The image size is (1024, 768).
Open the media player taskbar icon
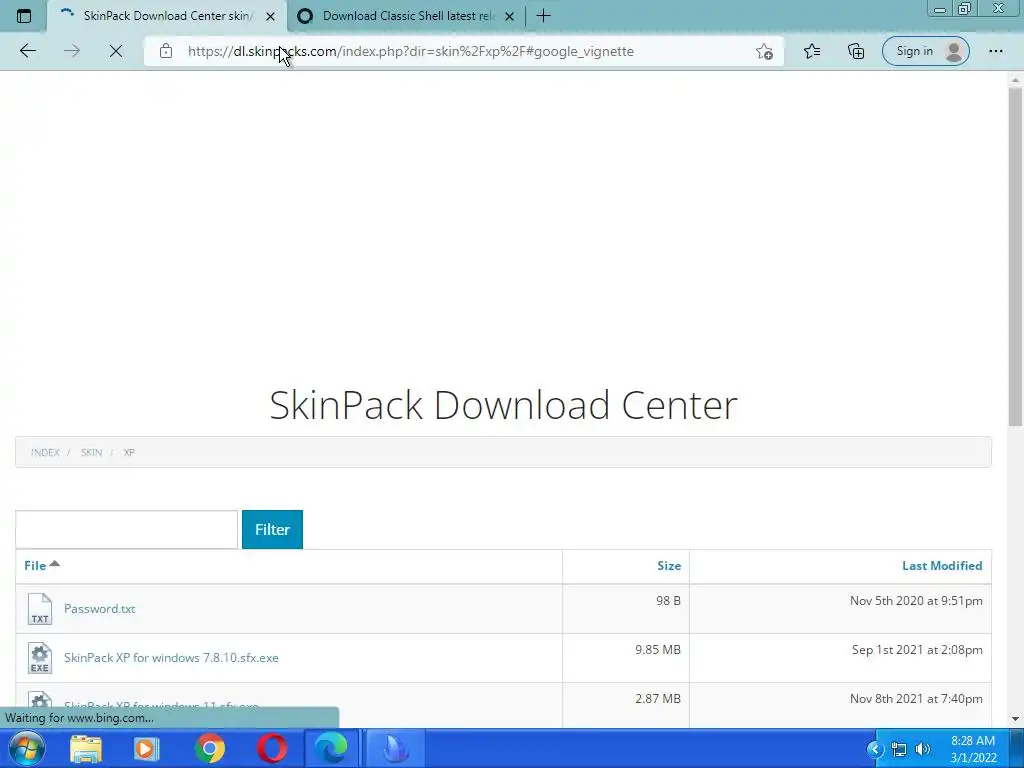pos(146,749)
